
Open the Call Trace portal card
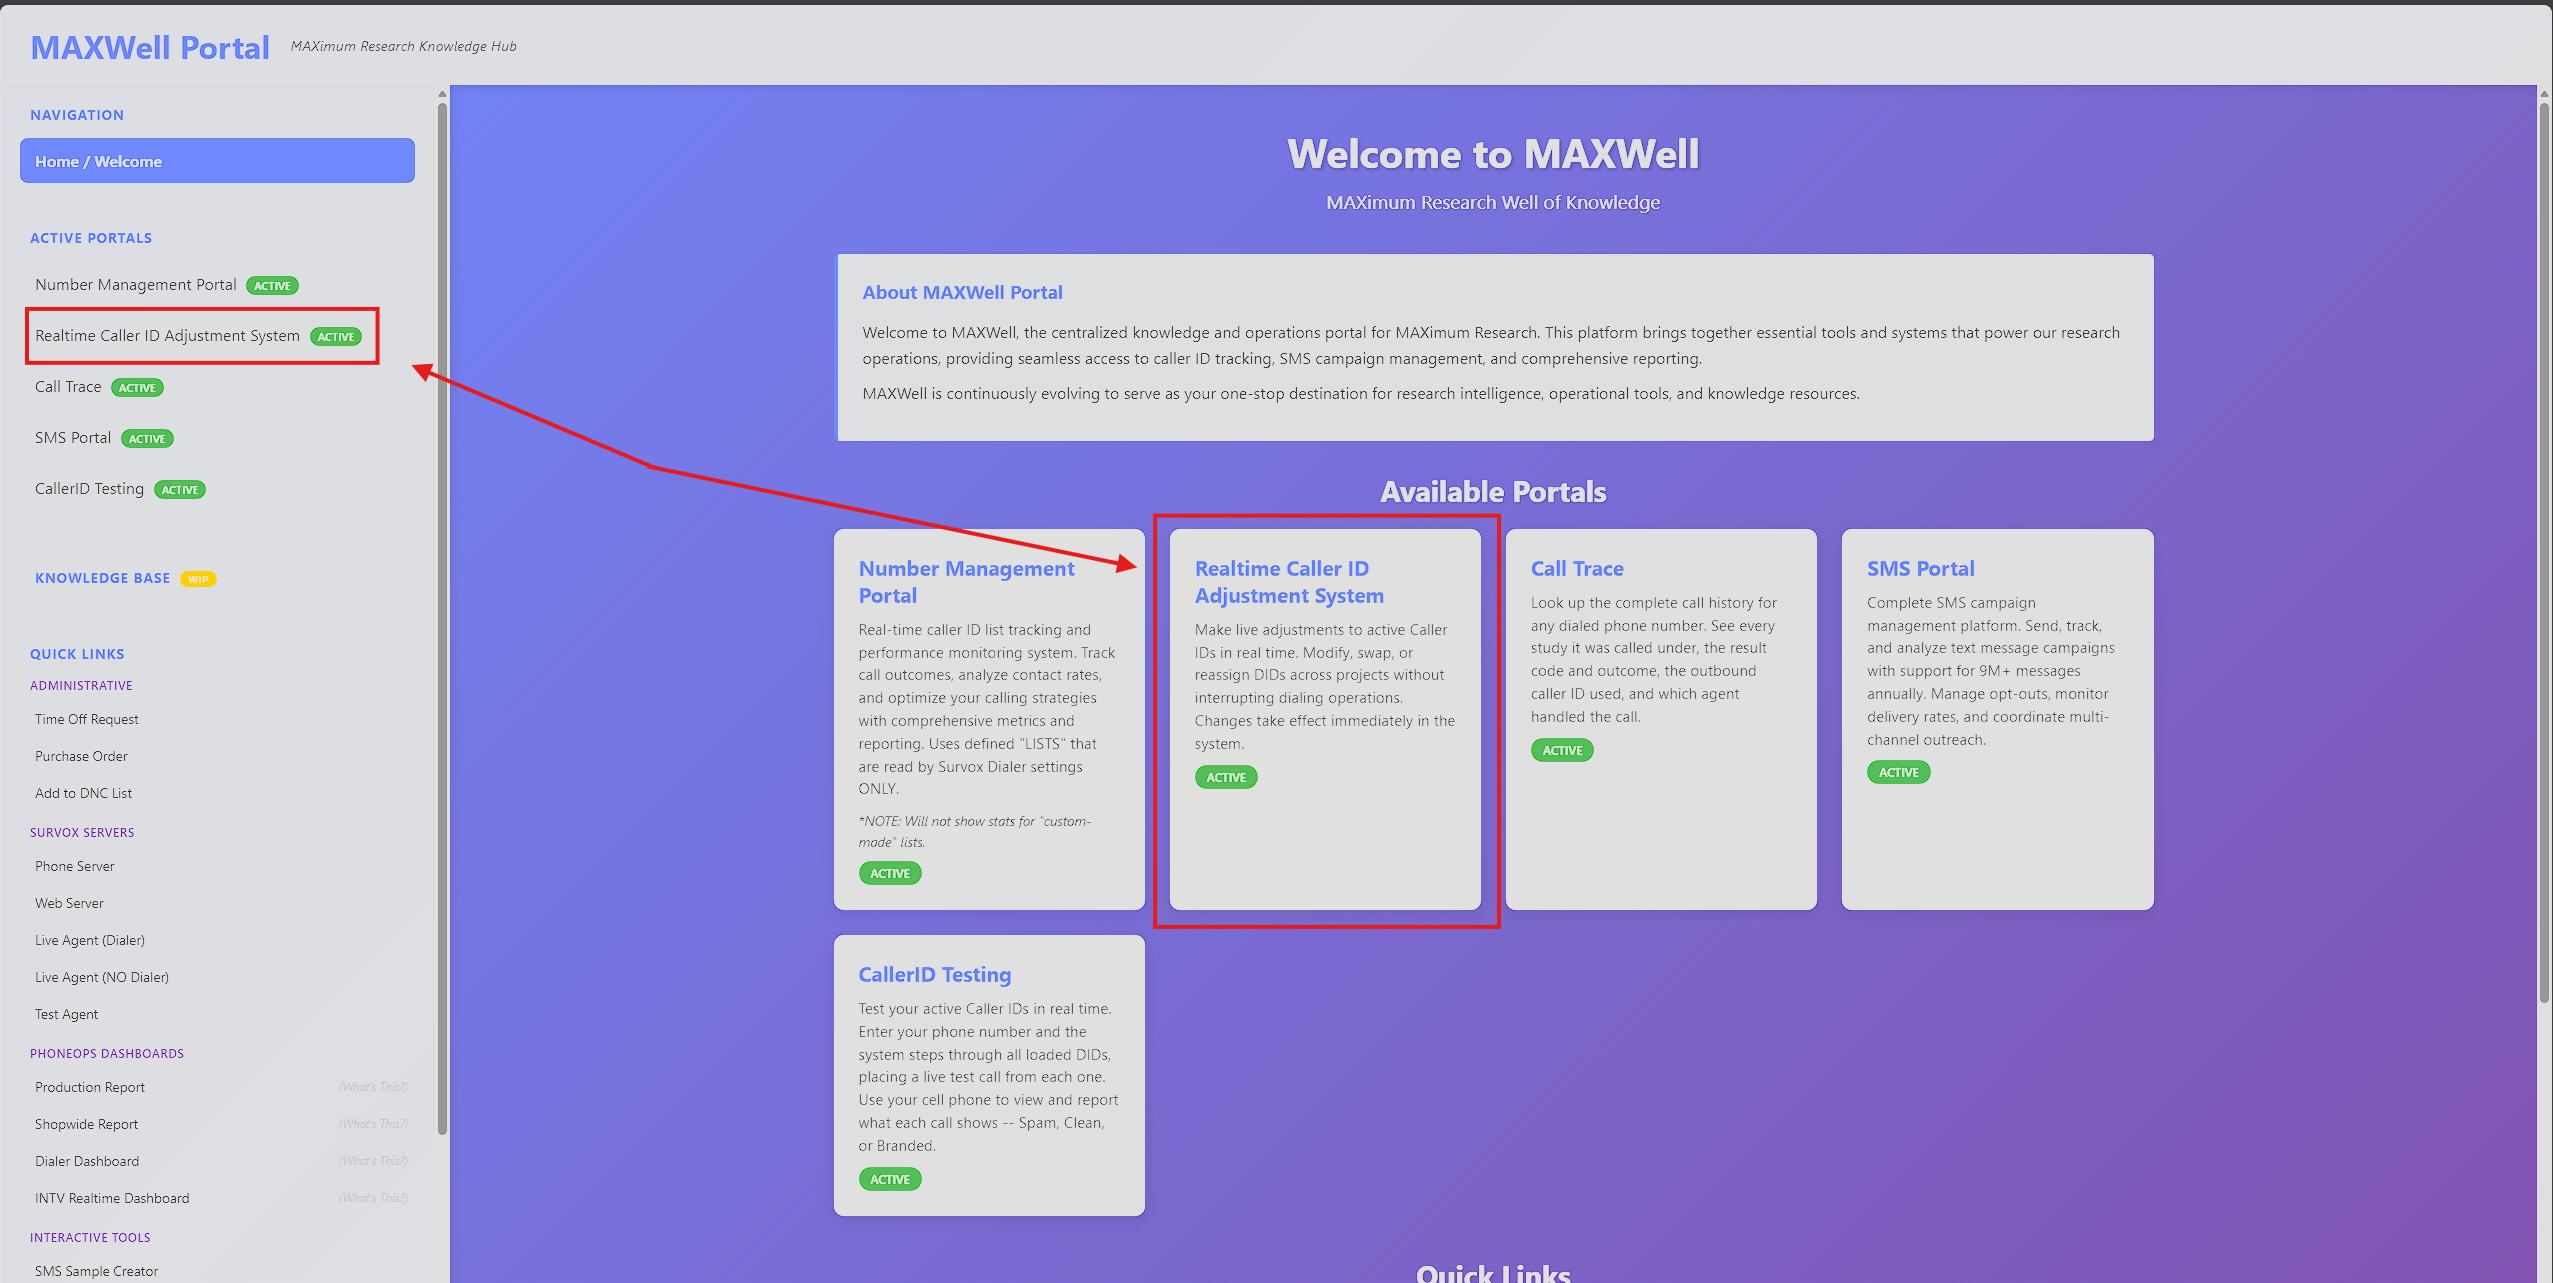click(x=1661, y=719)
